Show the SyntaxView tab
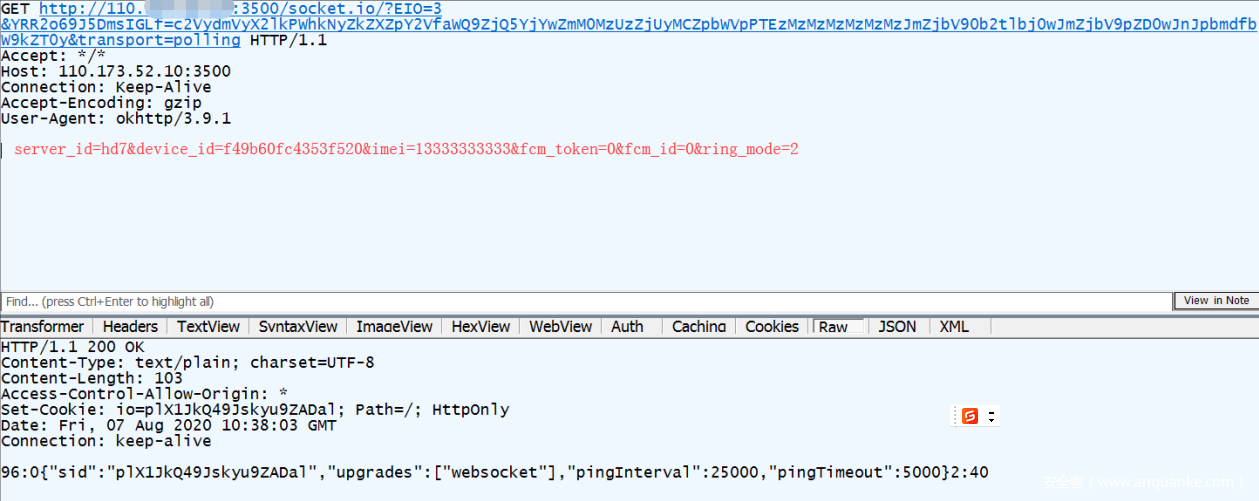 point(298,327)
